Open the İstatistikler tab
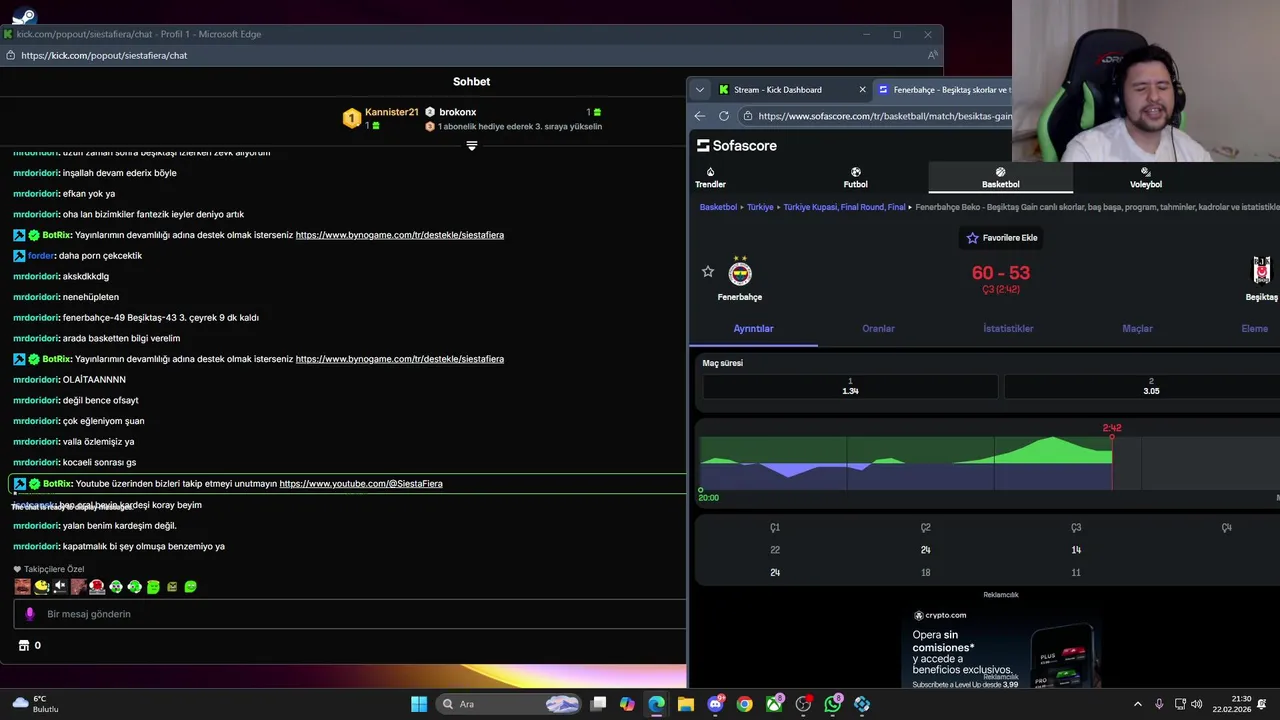 1008,328
